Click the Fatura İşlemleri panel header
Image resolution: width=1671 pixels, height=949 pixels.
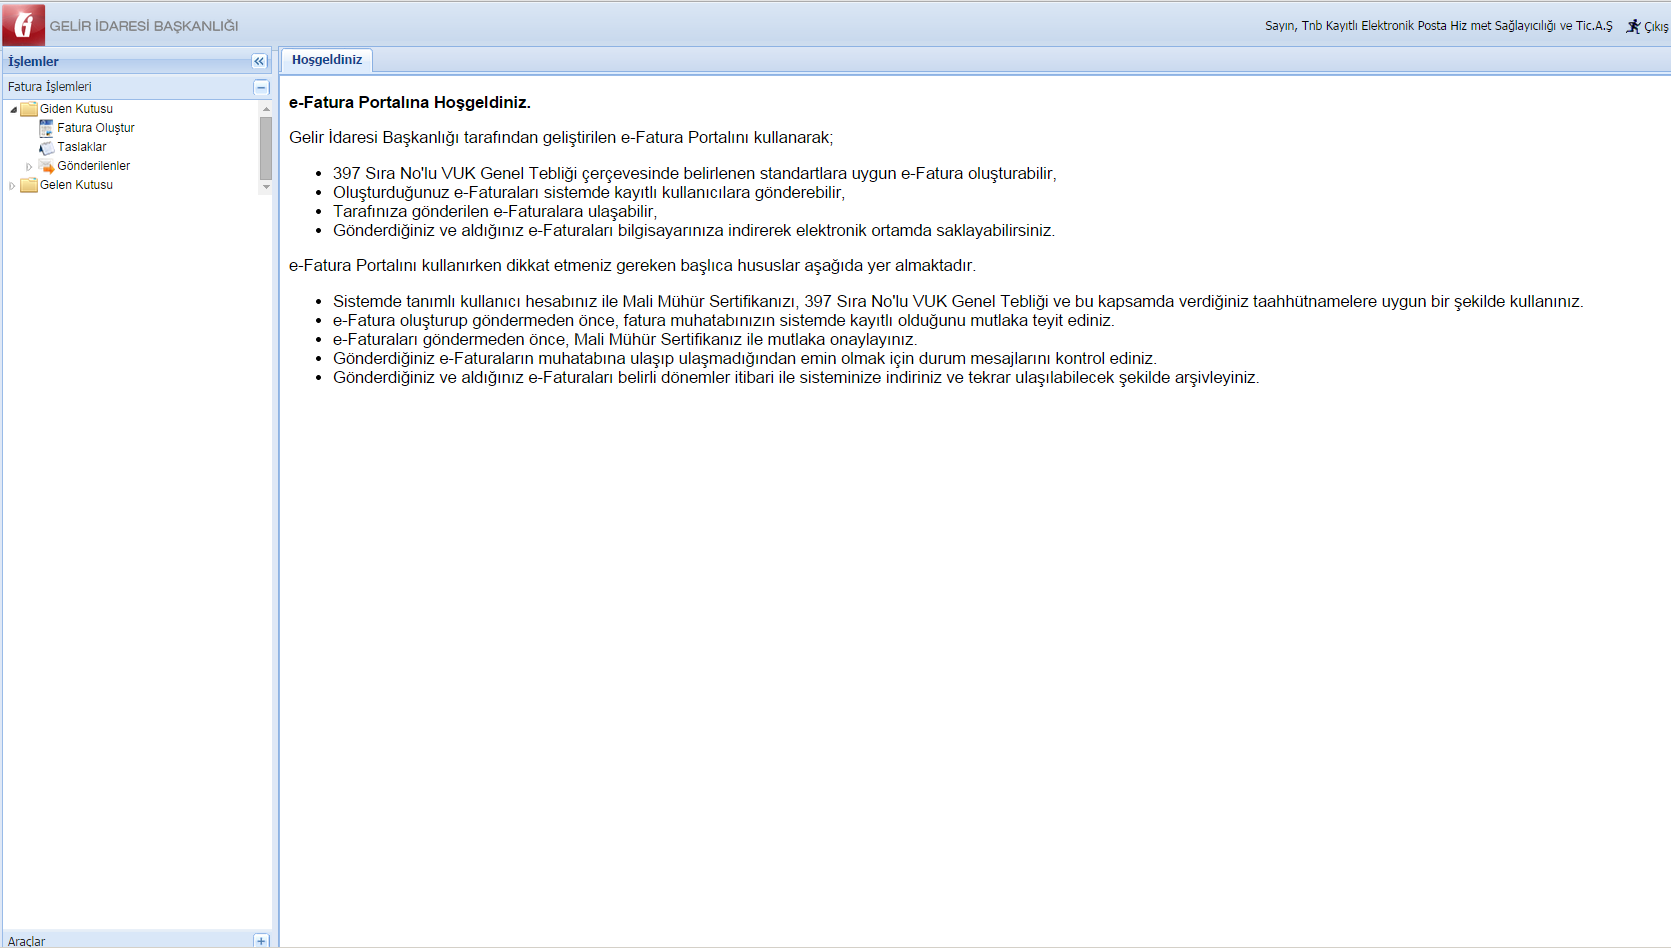click(x=50, y=87)
